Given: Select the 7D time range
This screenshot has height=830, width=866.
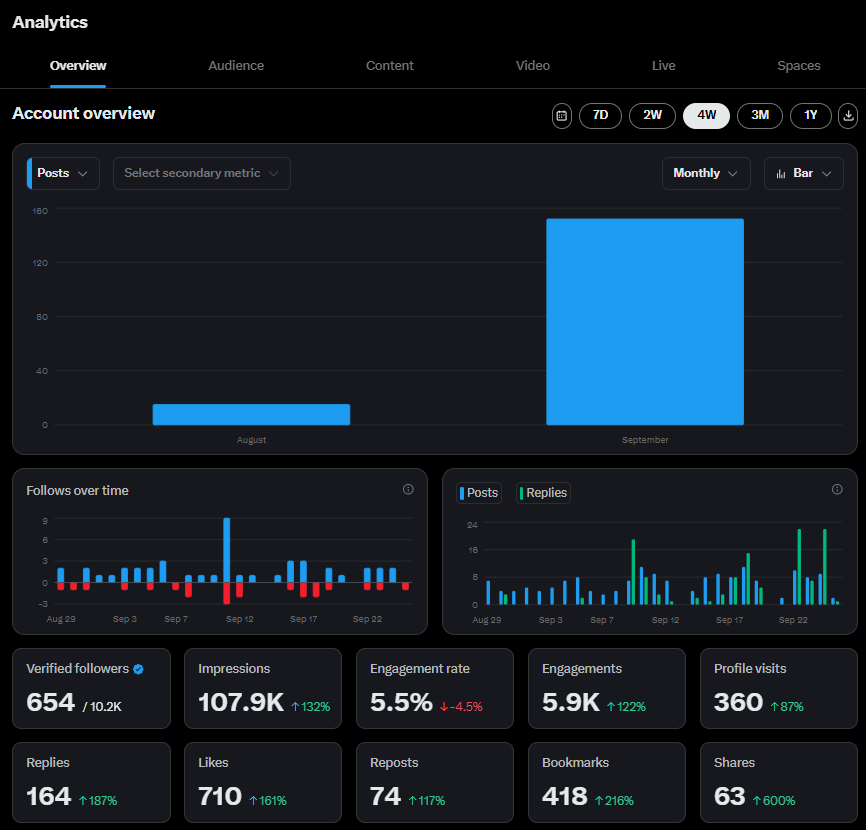Looking at the screenshot, I should click(x=600, y=116).
